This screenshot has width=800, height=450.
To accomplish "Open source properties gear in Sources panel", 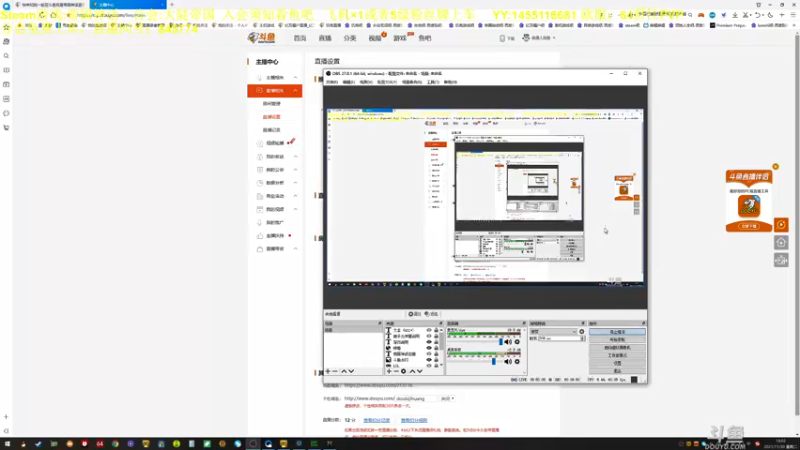I will point(404,371).
